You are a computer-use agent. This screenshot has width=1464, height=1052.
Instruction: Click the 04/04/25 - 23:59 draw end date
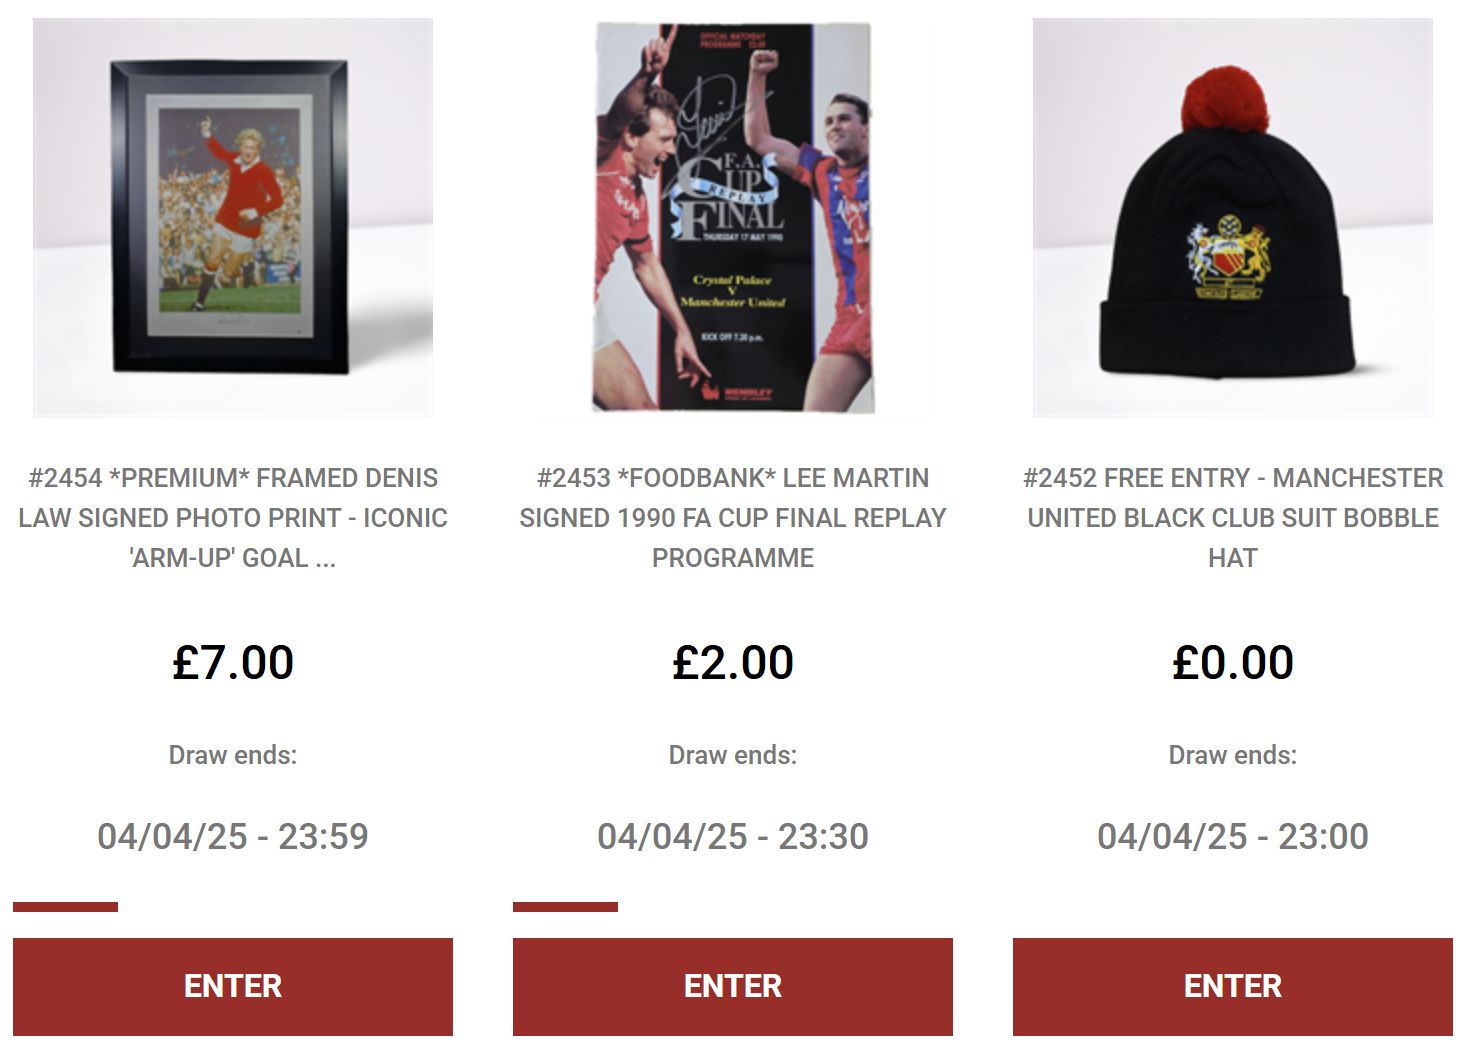tap(233, 836)
